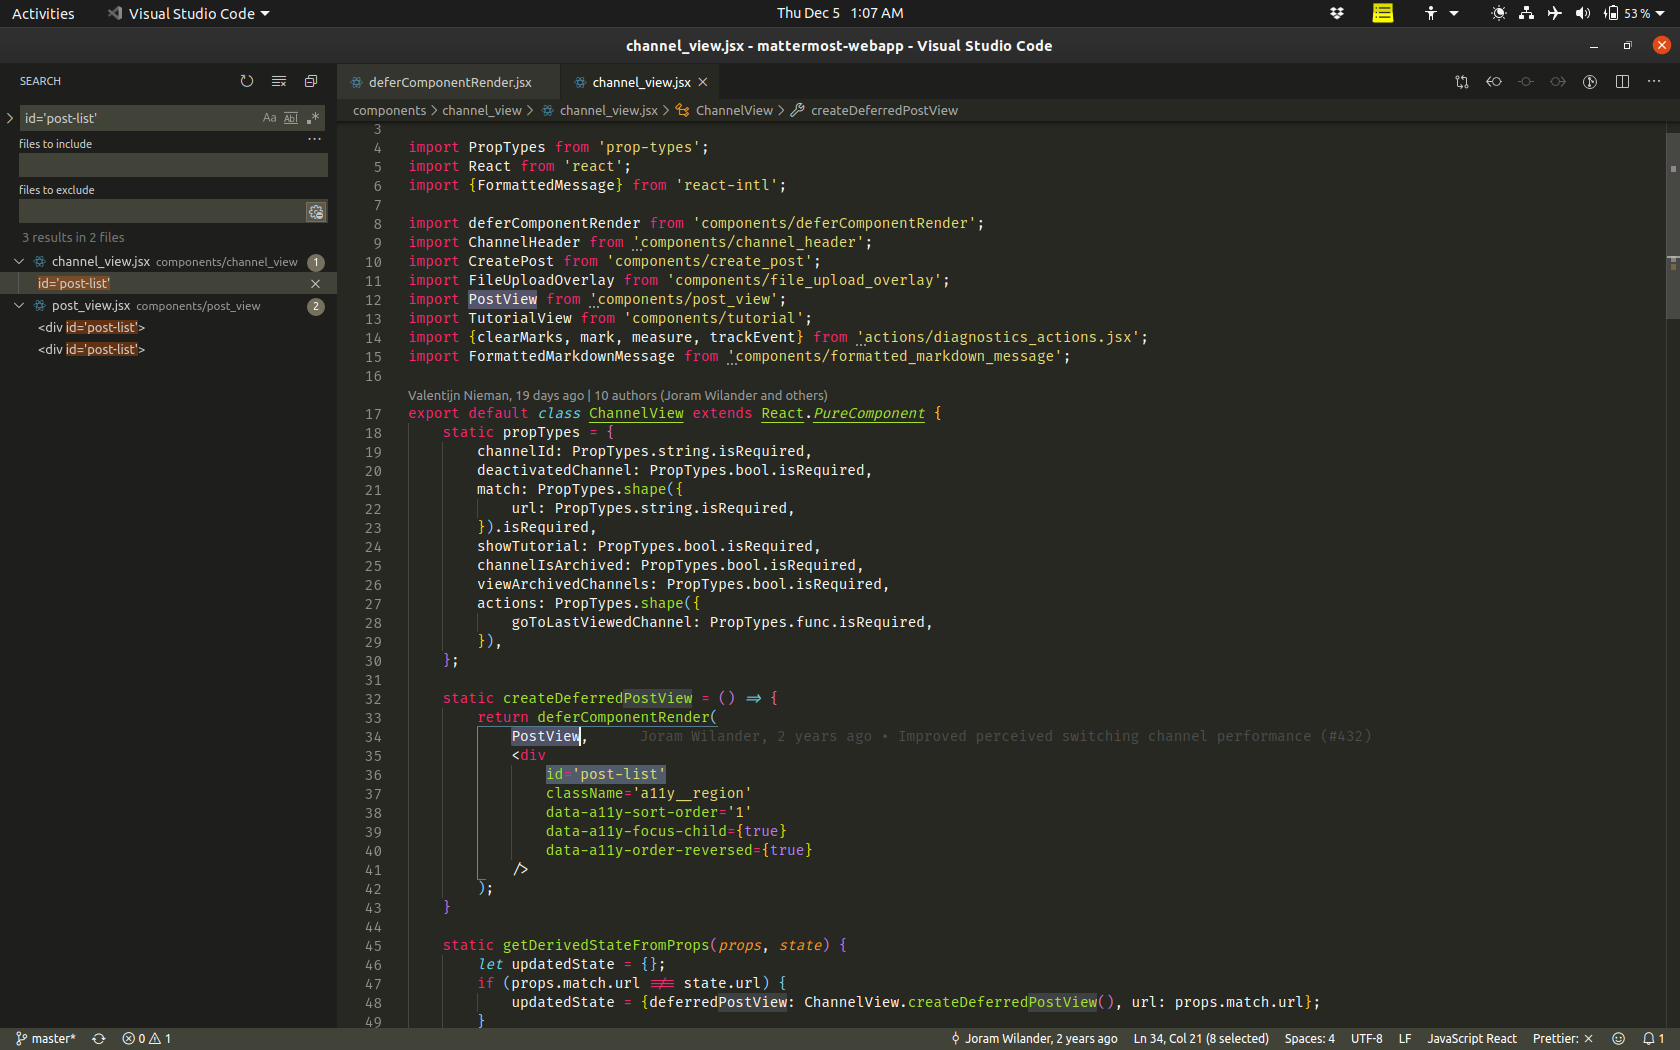
Task: Open the Visual Studio Code menu in top bar
Action: tap(186, 13)
